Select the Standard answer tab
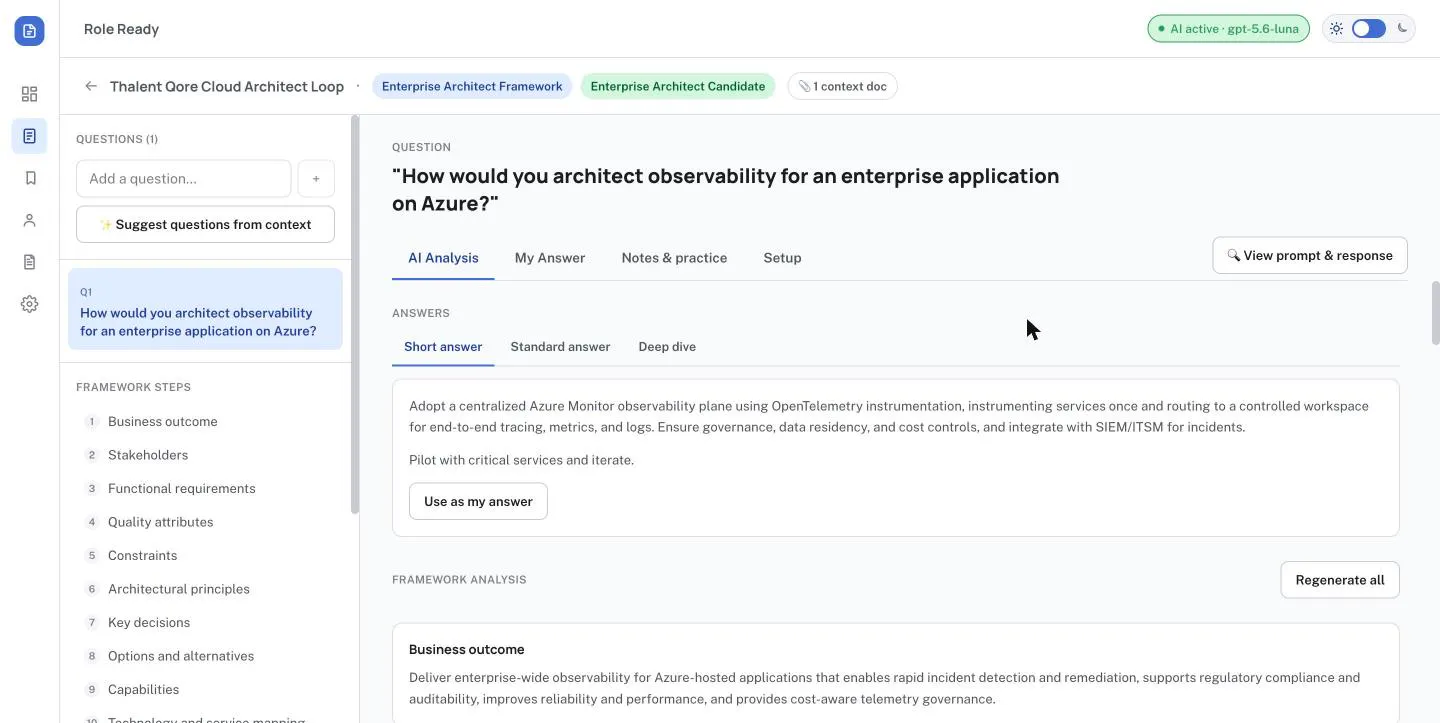 pyautogui.click(x=560, y=347)
